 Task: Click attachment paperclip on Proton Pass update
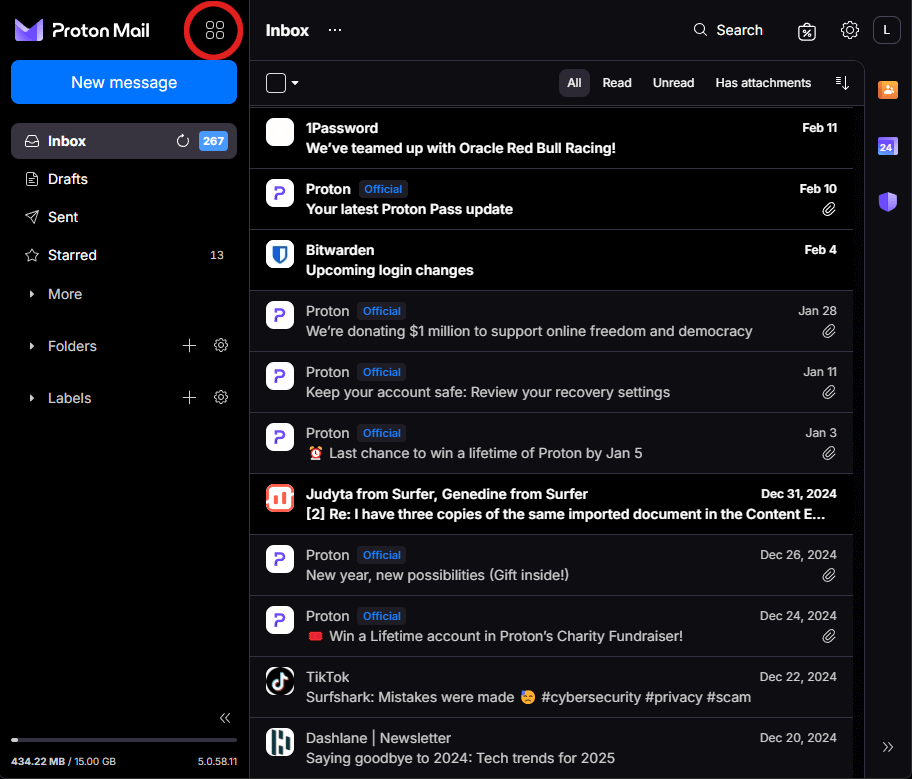829,209
